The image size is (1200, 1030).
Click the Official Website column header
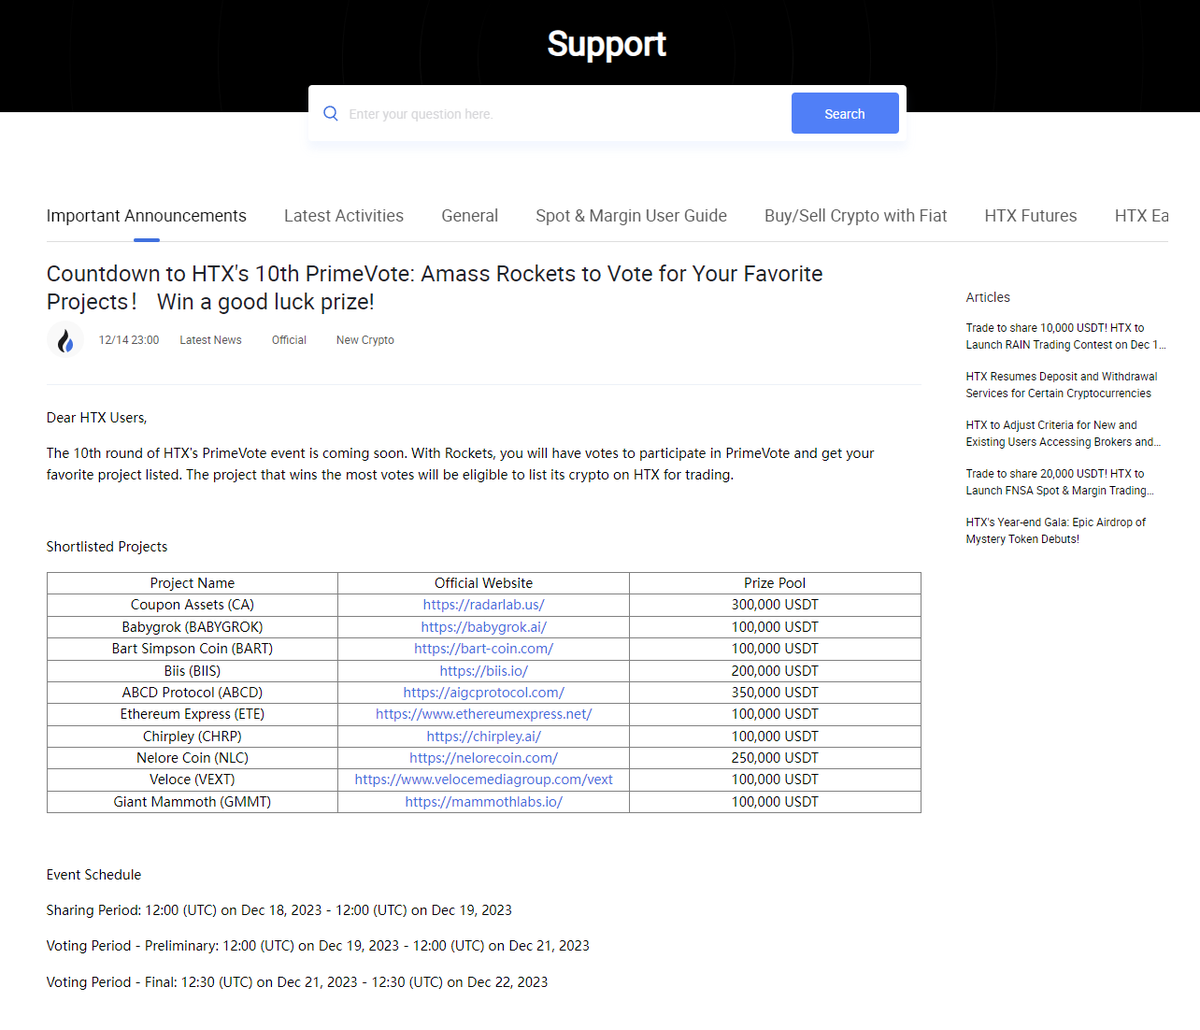point(484,583)
